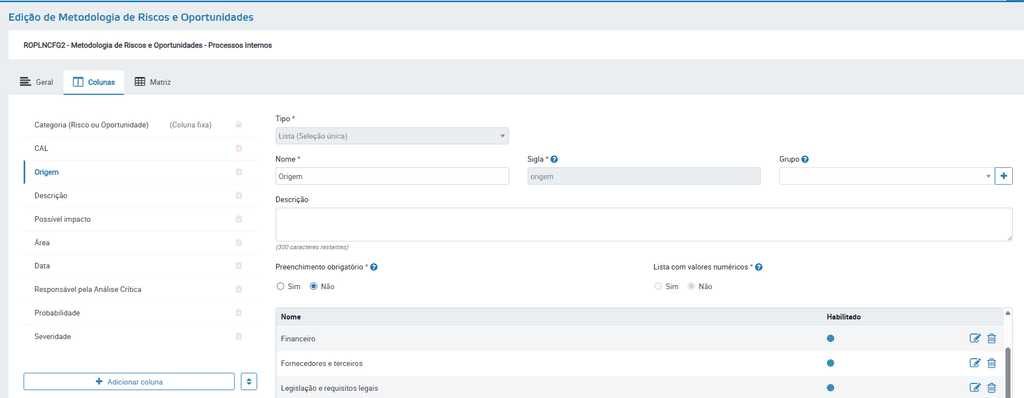The height and width of the screenshot is (398, 1024).
Task: Click Legislação e requisitos legais row name
Action: 329,388
